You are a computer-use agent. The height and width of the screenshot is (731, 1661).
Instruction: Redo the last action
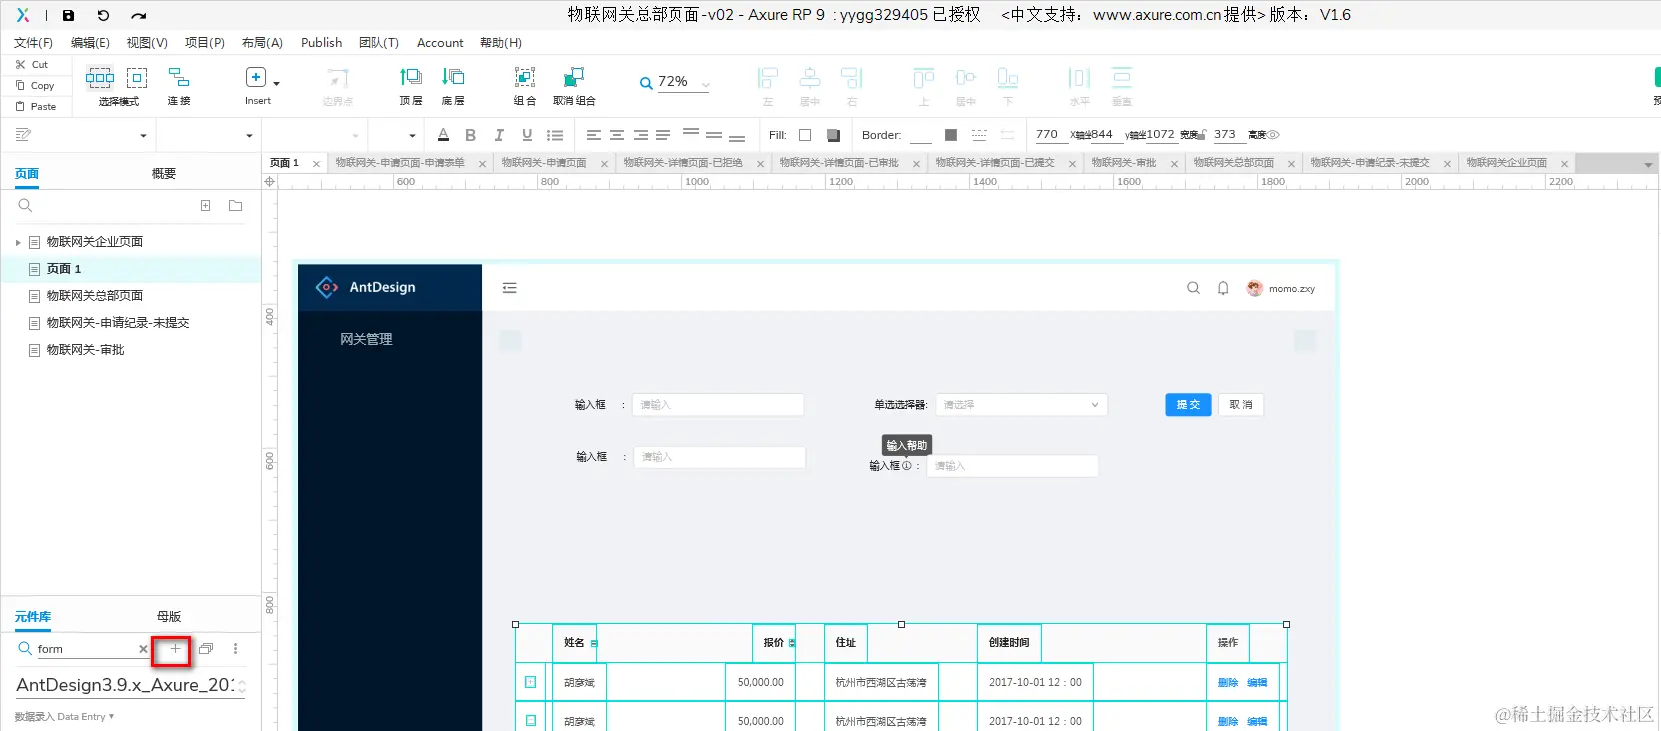click(x=139, y=15)
